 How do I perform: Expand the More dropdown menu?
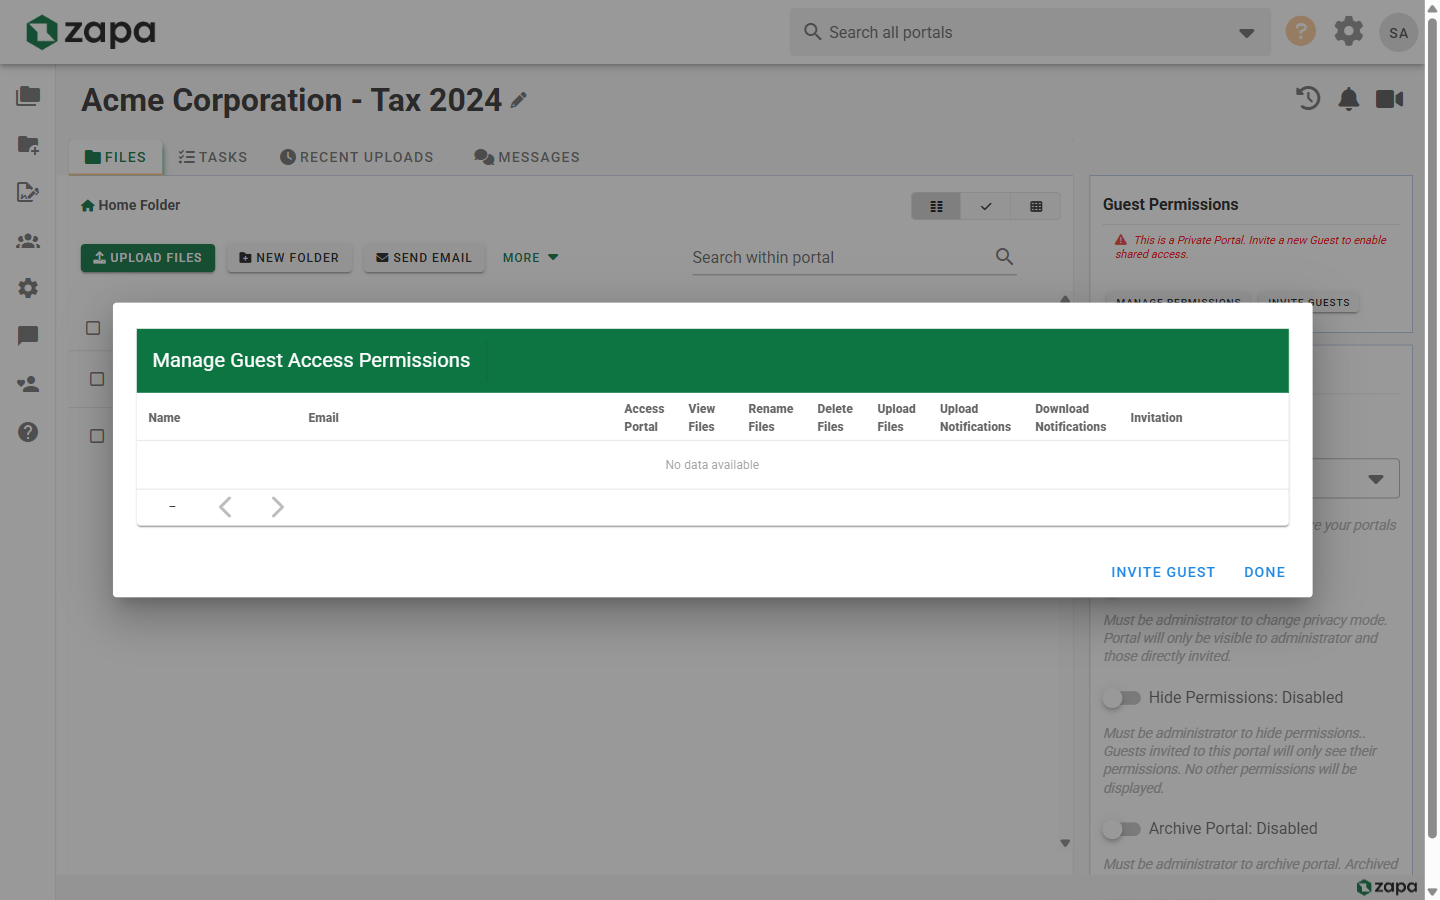[531, 258]
